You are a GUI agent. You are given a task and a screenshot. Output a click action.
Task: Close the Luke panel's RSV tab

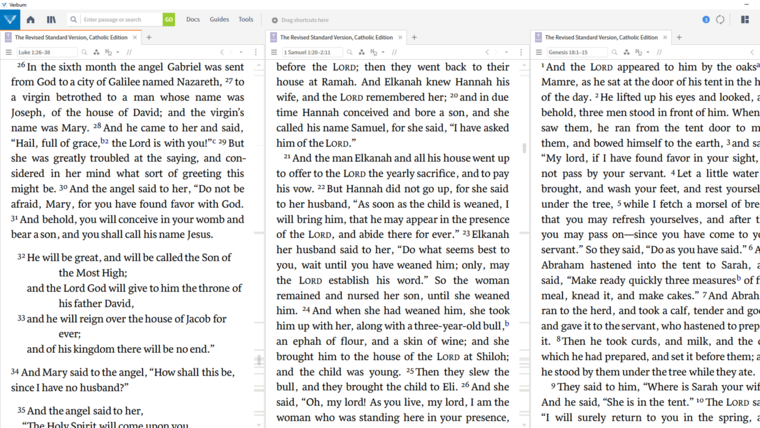click(x=135, y=37)
